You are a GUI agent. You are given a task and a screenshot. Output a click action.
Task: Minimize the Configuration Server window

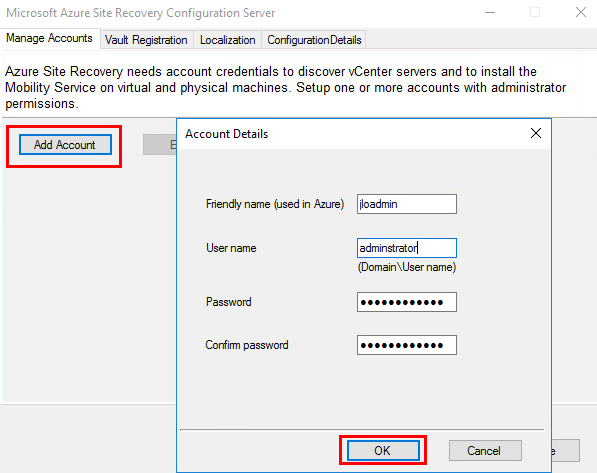490,13
